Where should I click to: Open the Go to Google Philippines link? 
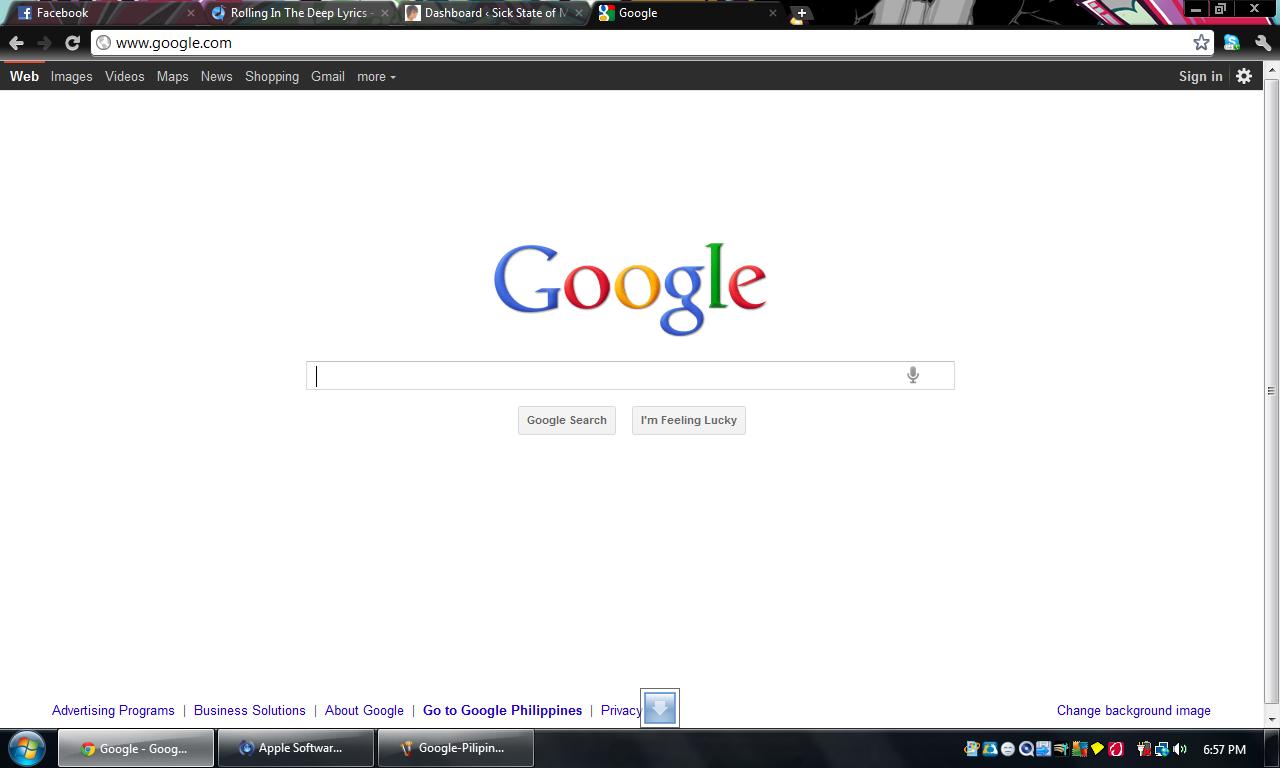[x=502, y=710]
